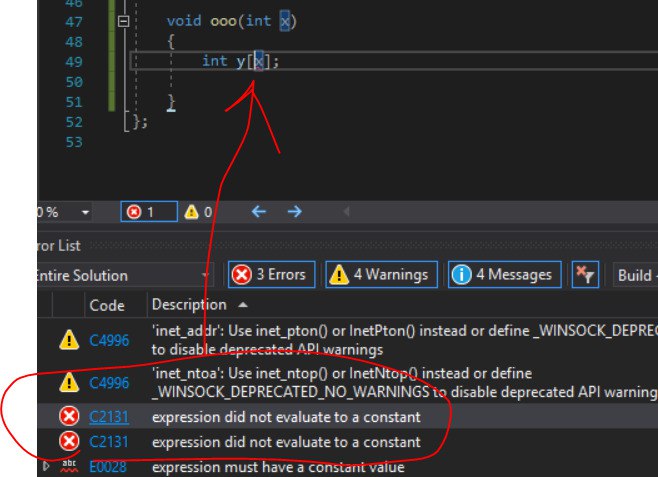Image resolution: width=658 pixels, height=477 pixels.
Task: Toggle the 4 Warnings filter
Action: point(381,274)
